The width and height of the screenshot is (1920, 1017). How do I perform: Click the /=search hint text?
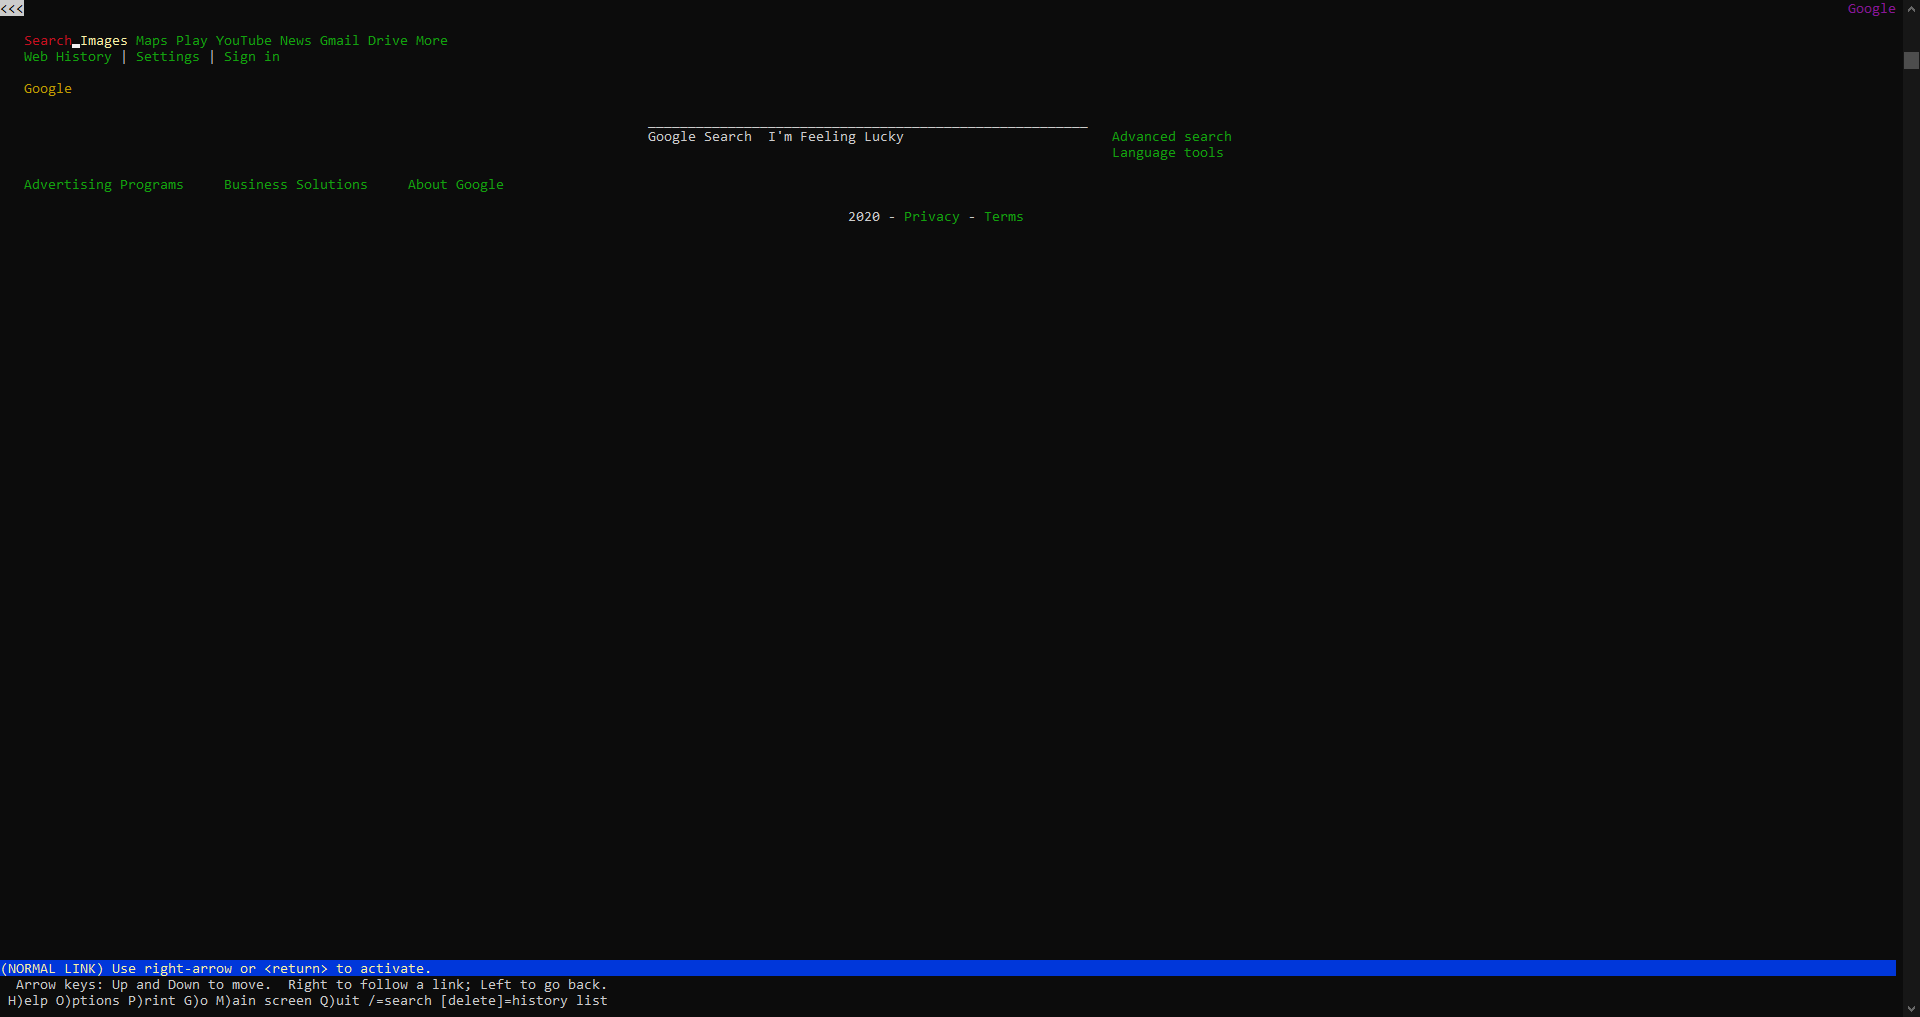coord(400,1001)
